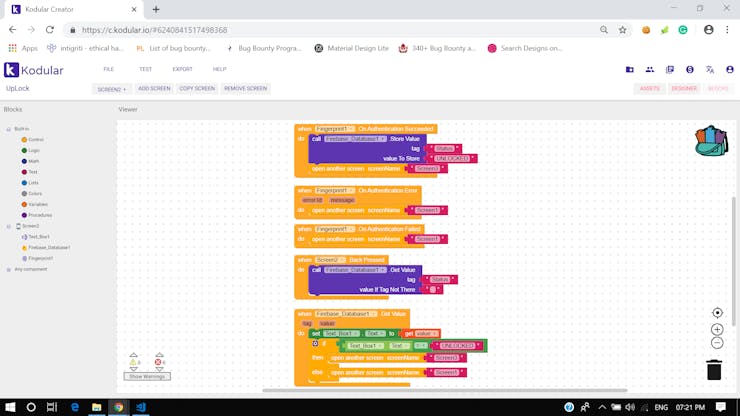Open the TEST menu
740x416 pixels.
point(145,69)
